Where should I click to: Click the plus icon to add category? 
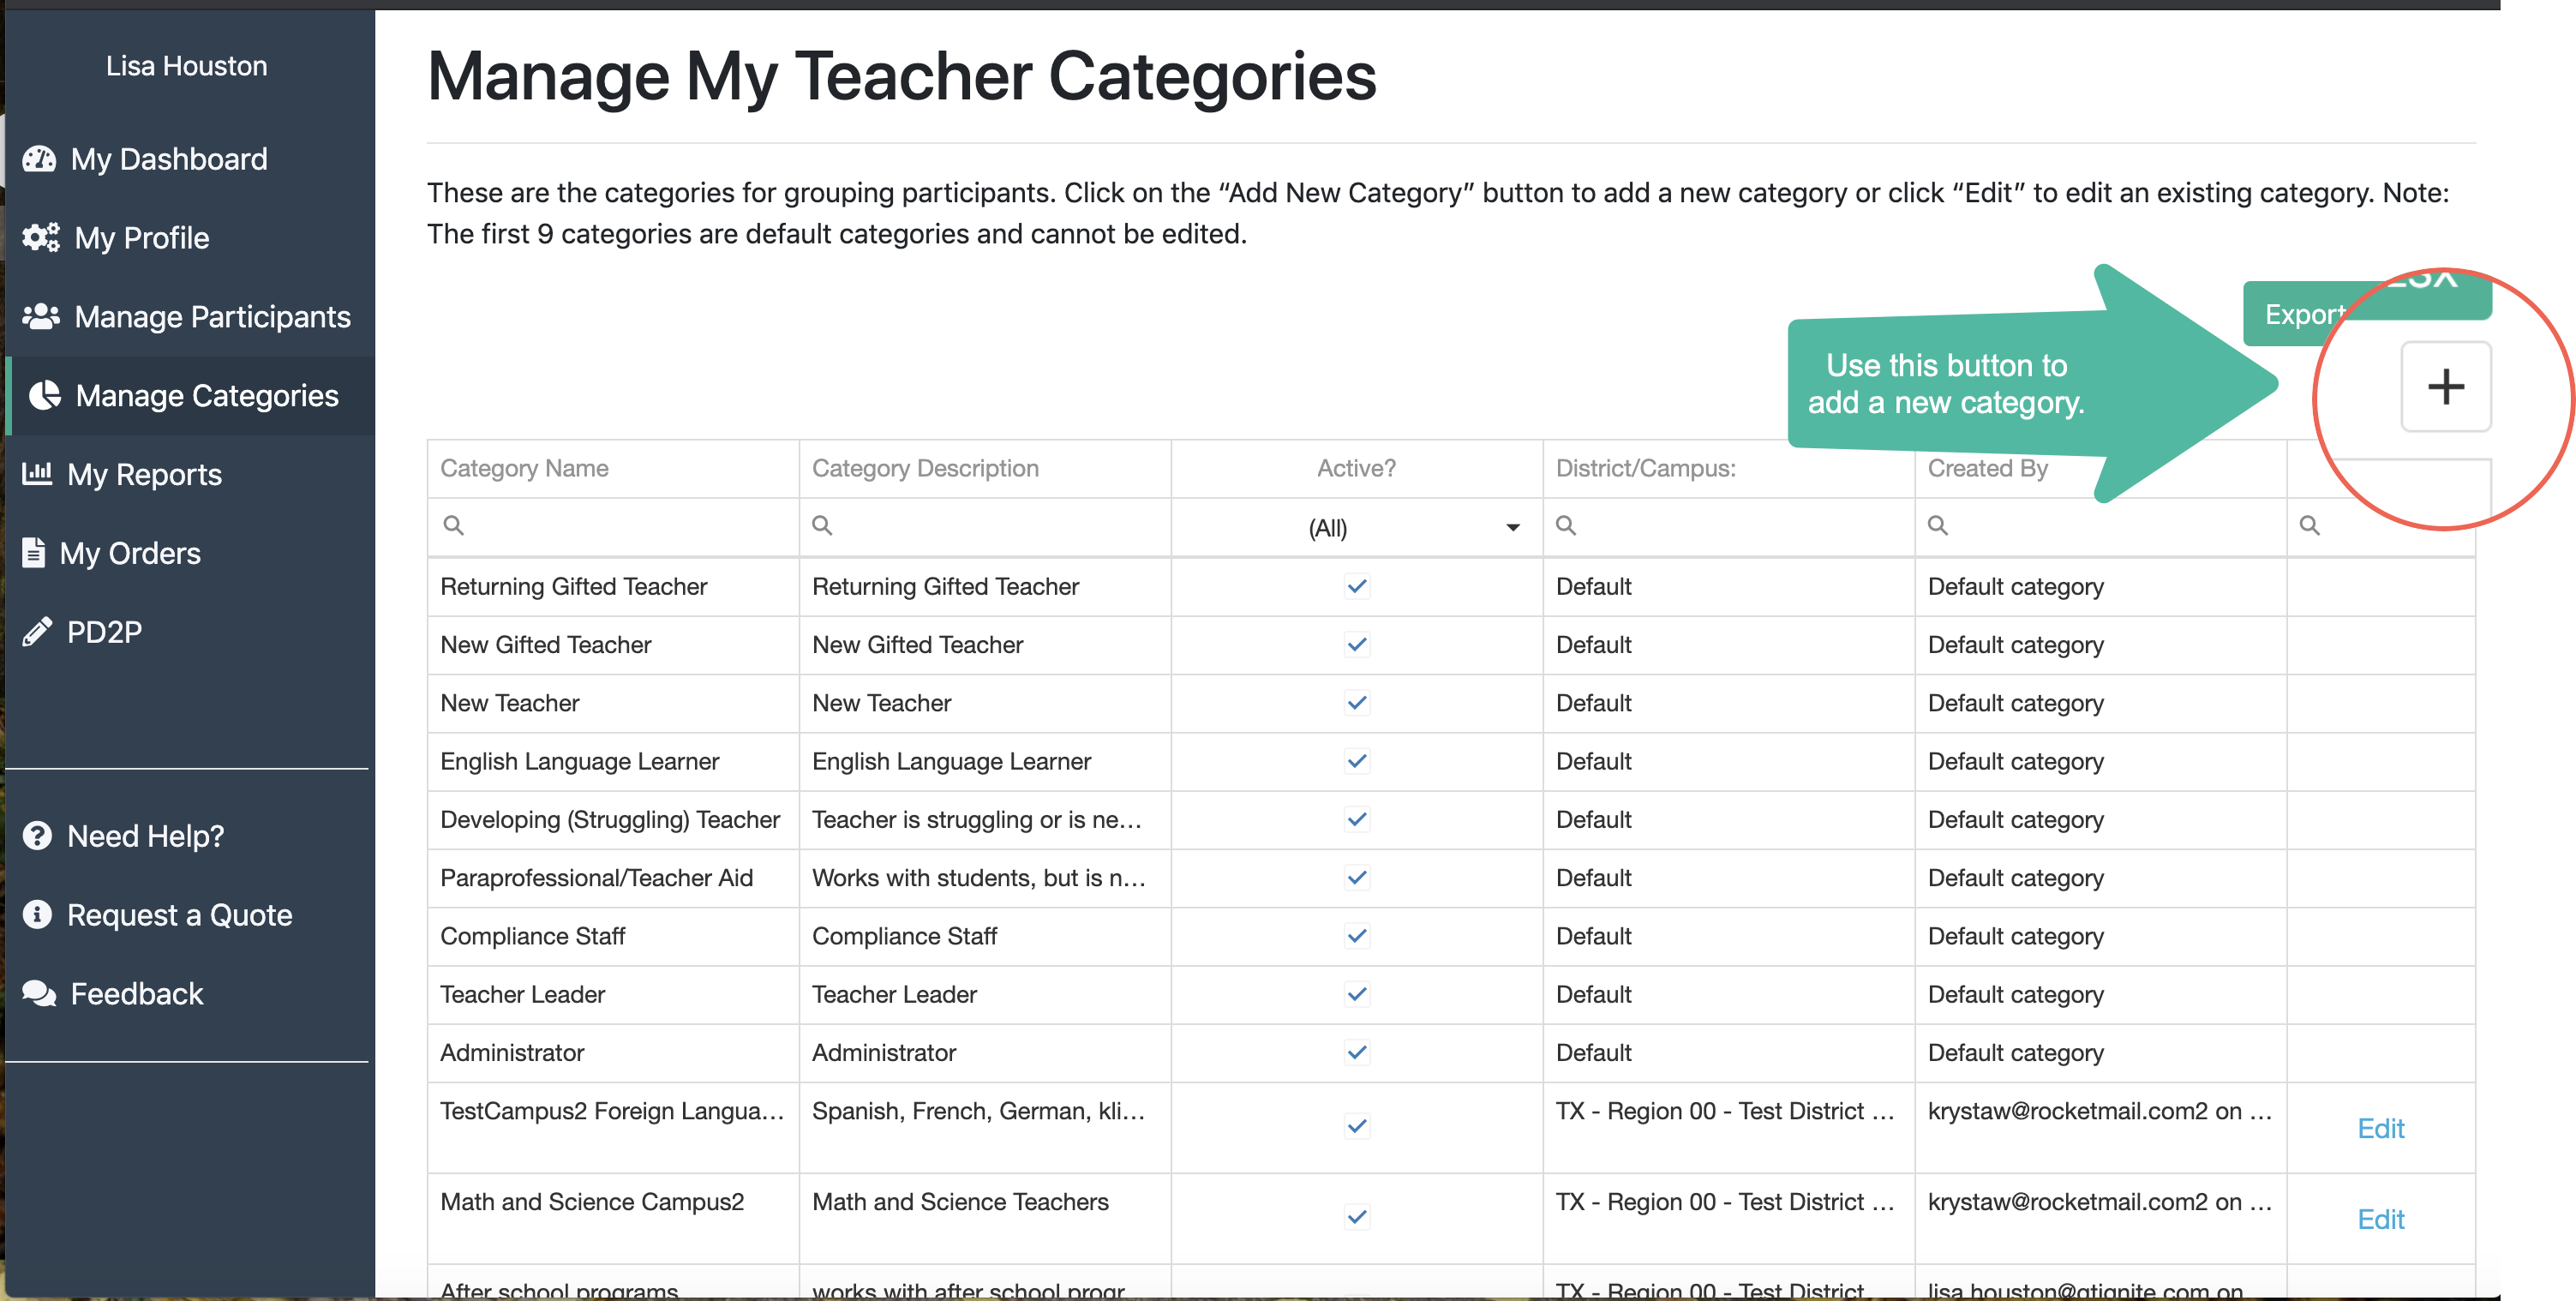(x=2445, y=387)
